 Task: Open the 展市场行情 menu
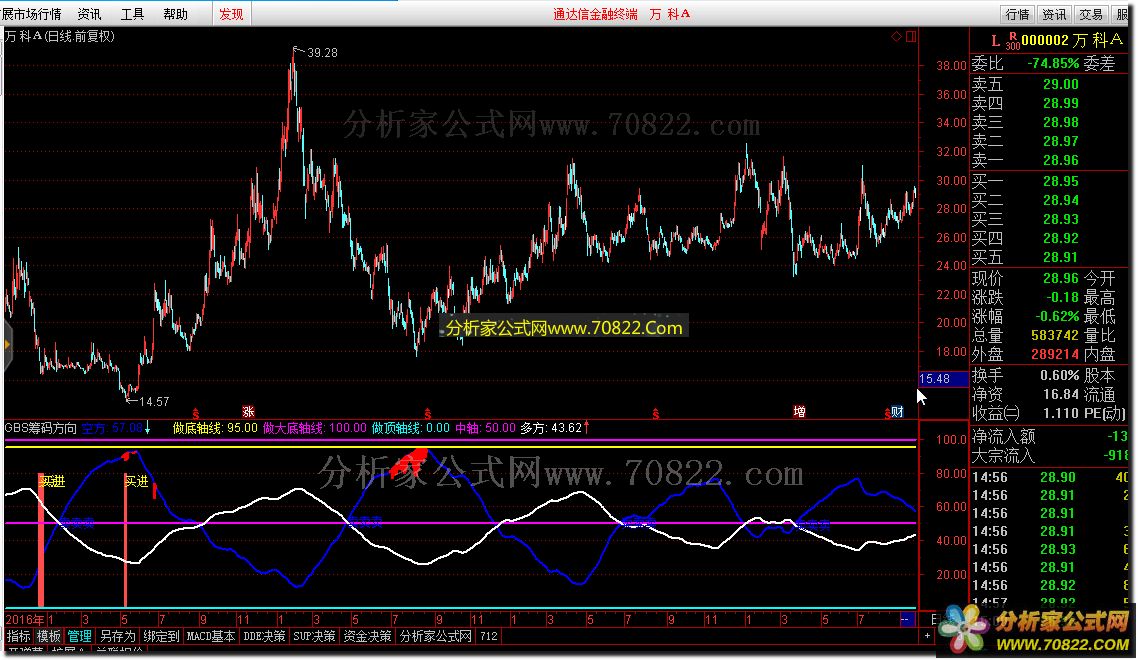pos(31,14)
